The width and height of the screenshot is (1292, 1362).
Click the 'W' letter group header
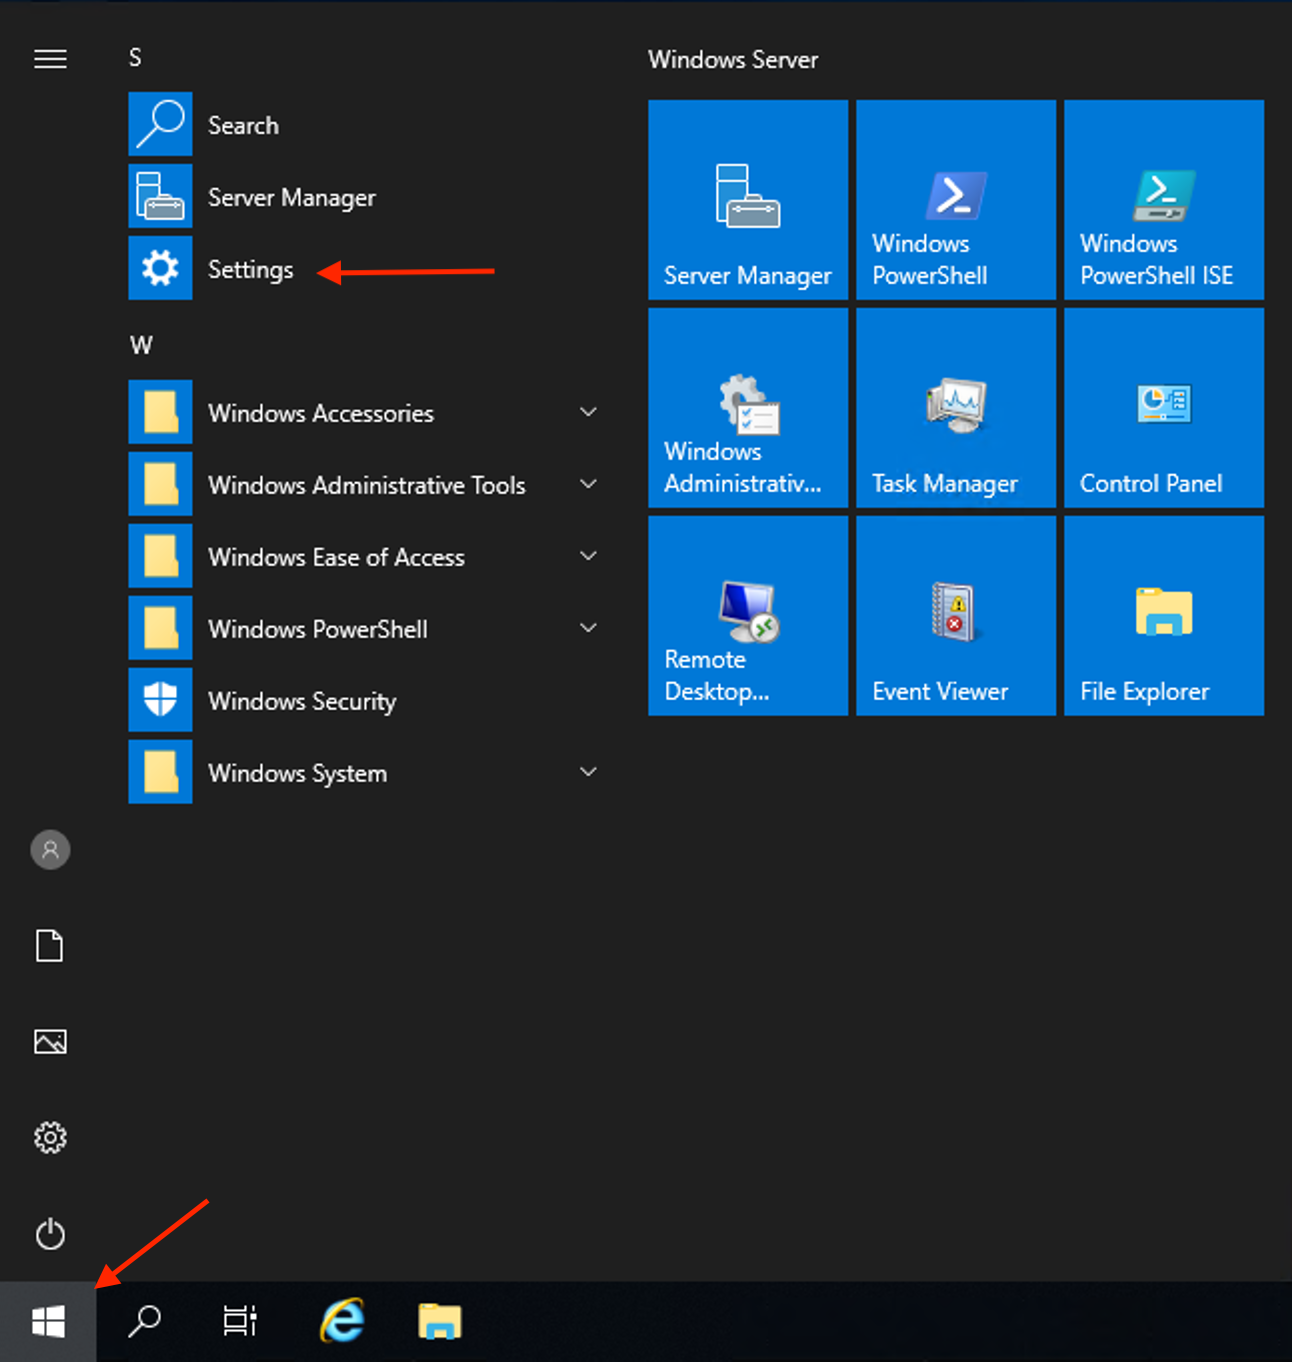(141, 346)
